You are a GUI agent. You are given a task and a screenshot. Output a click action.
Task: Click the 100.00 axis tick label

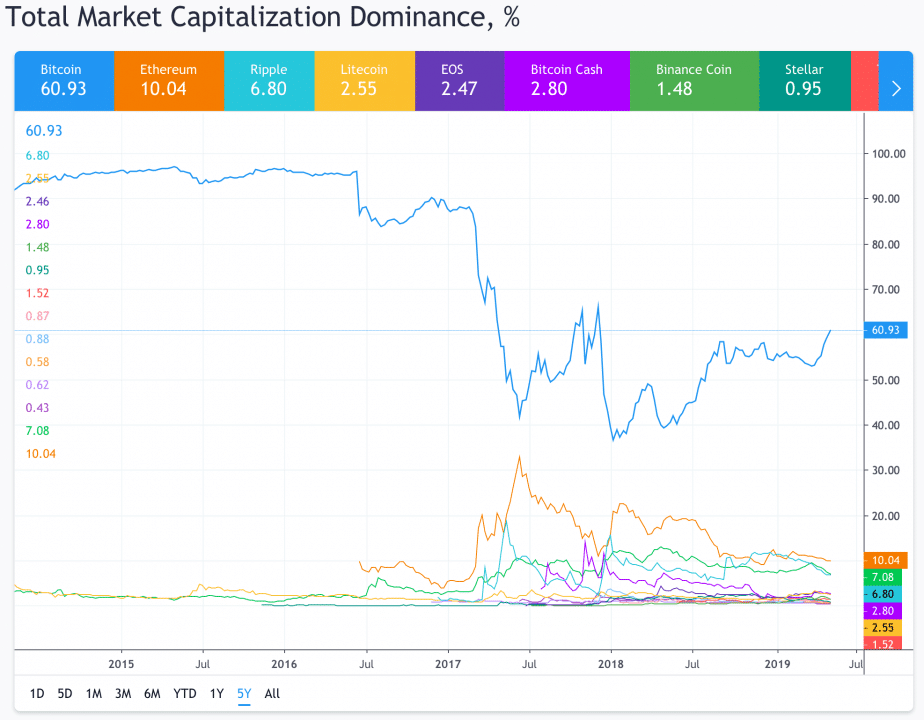[x=889, y=154]
